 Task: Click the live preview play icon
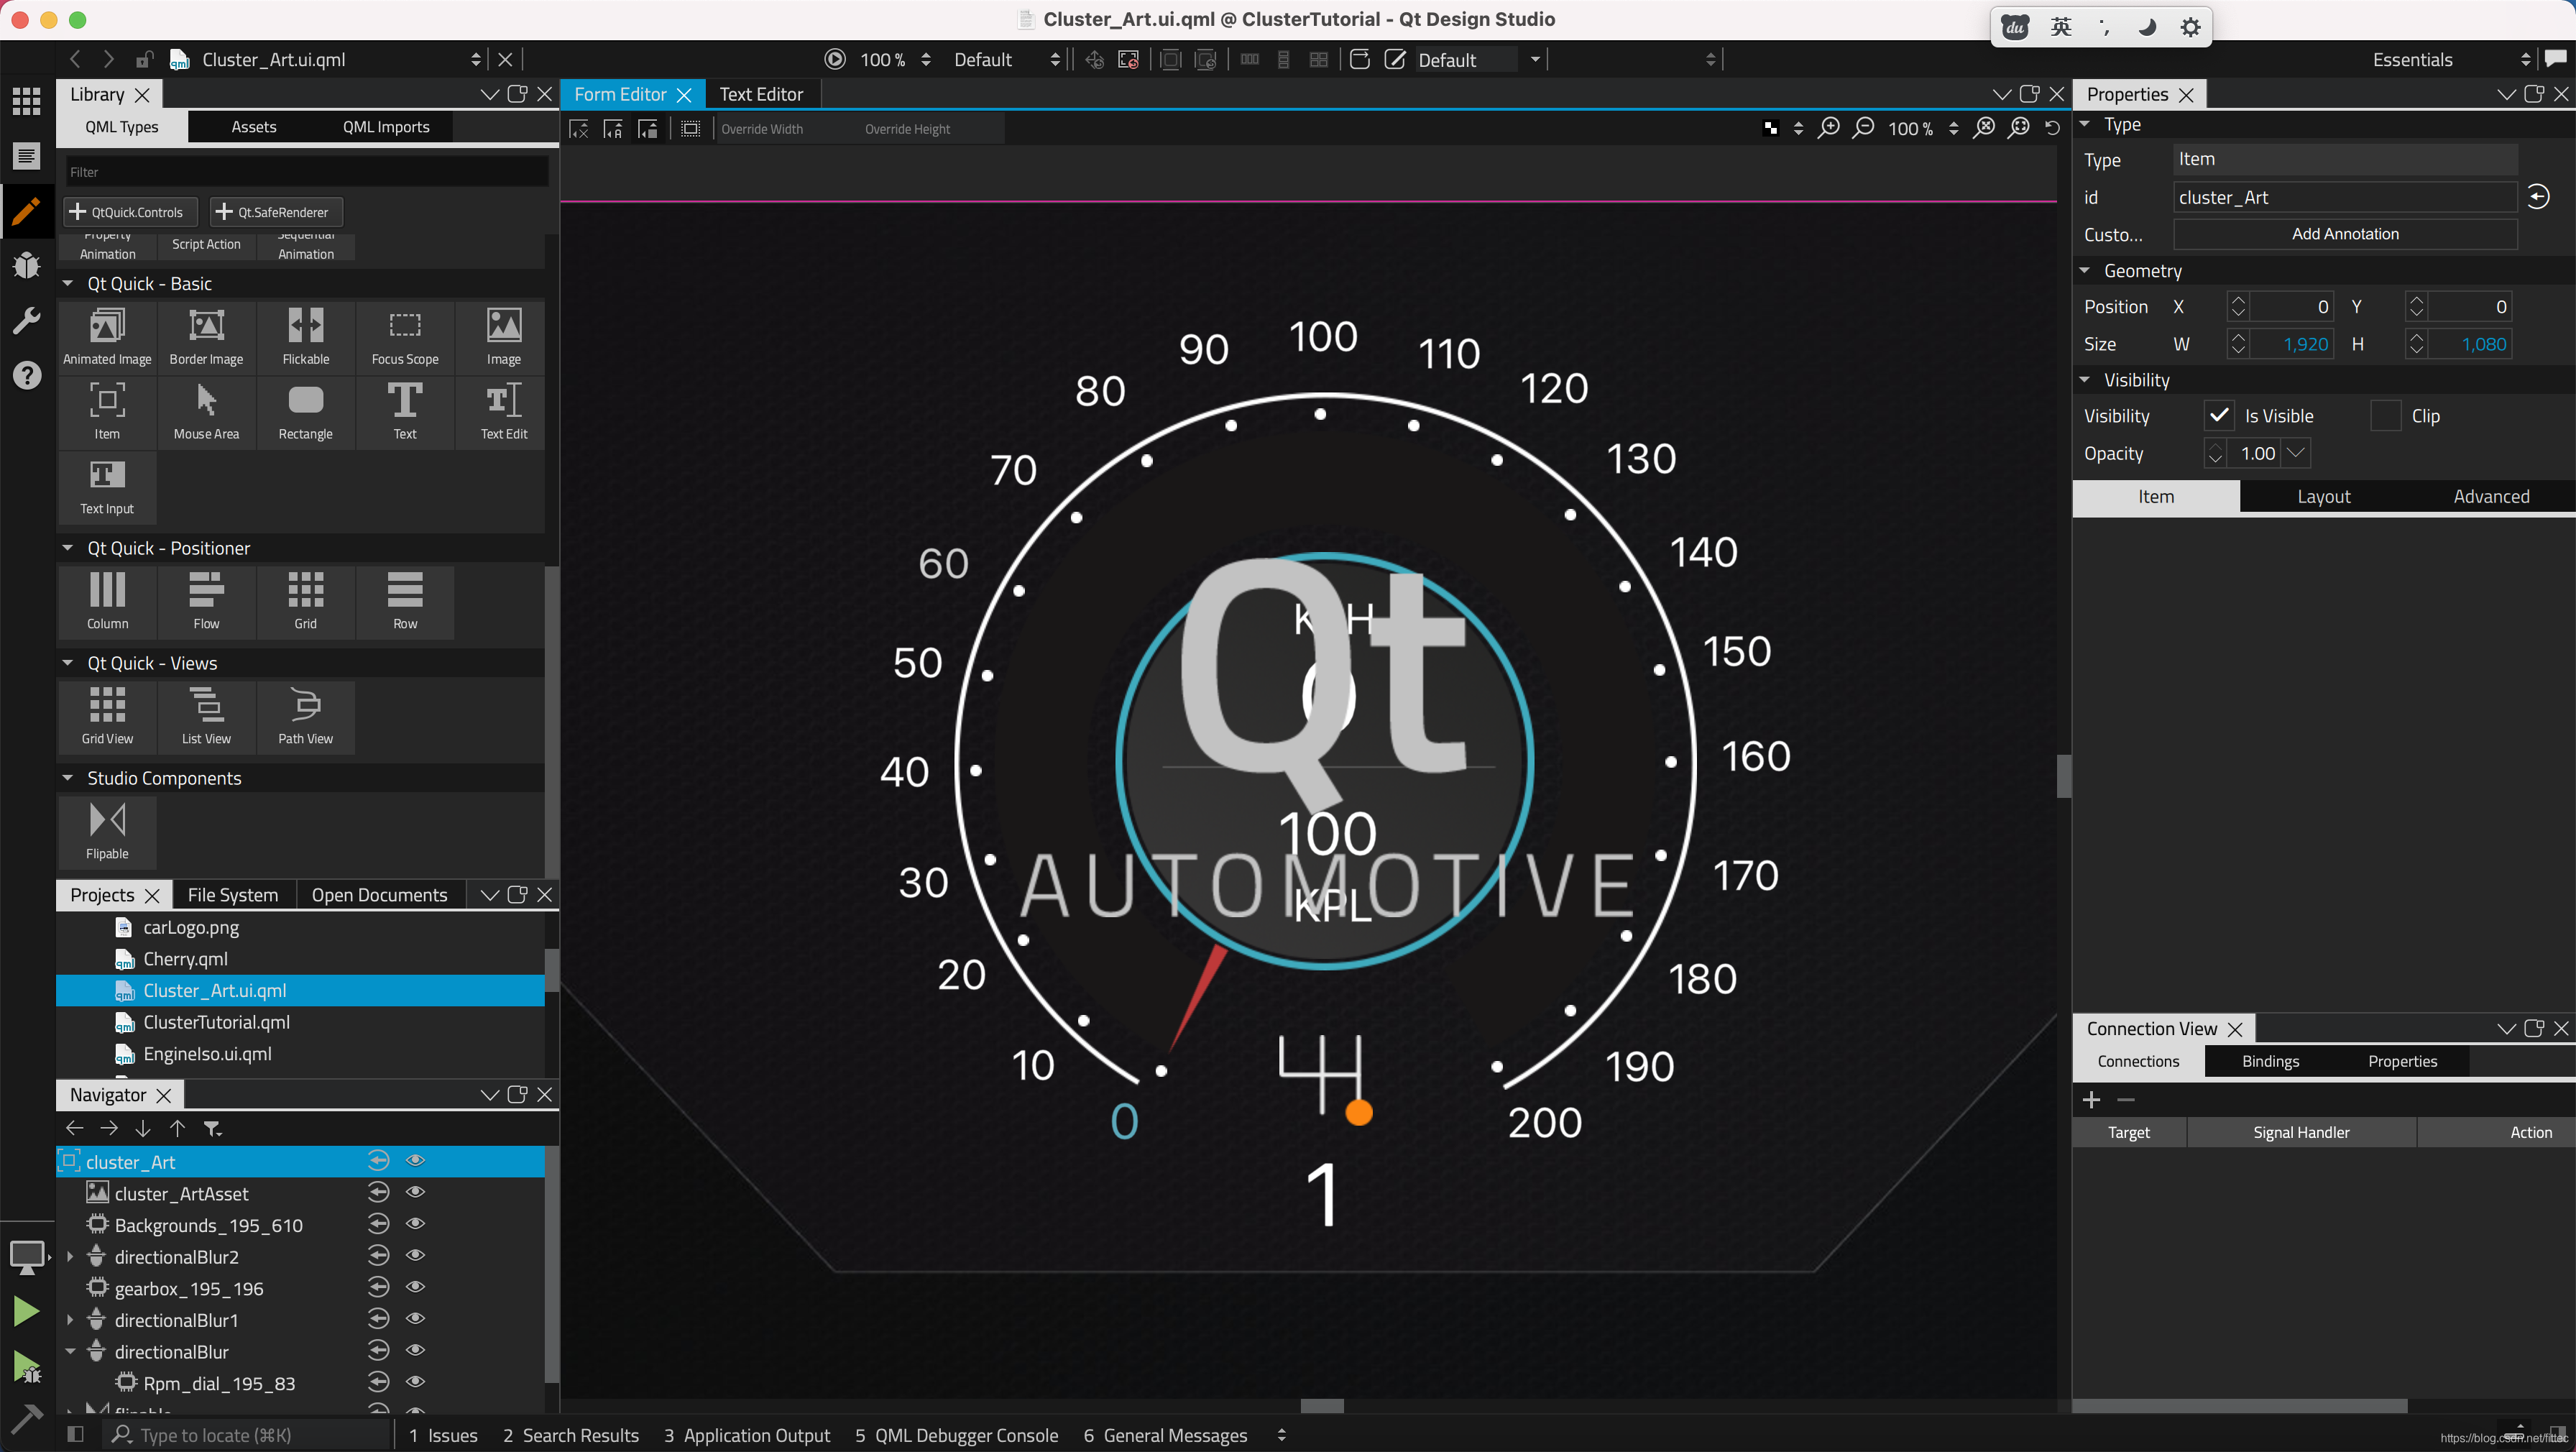835,59
